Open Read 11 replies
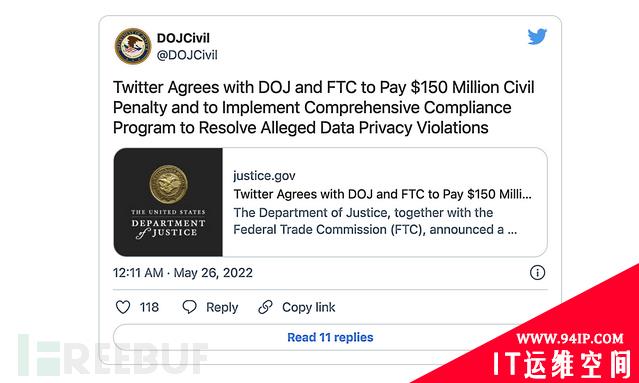This screenshot has width=639, height=383. tap(330, 337)
